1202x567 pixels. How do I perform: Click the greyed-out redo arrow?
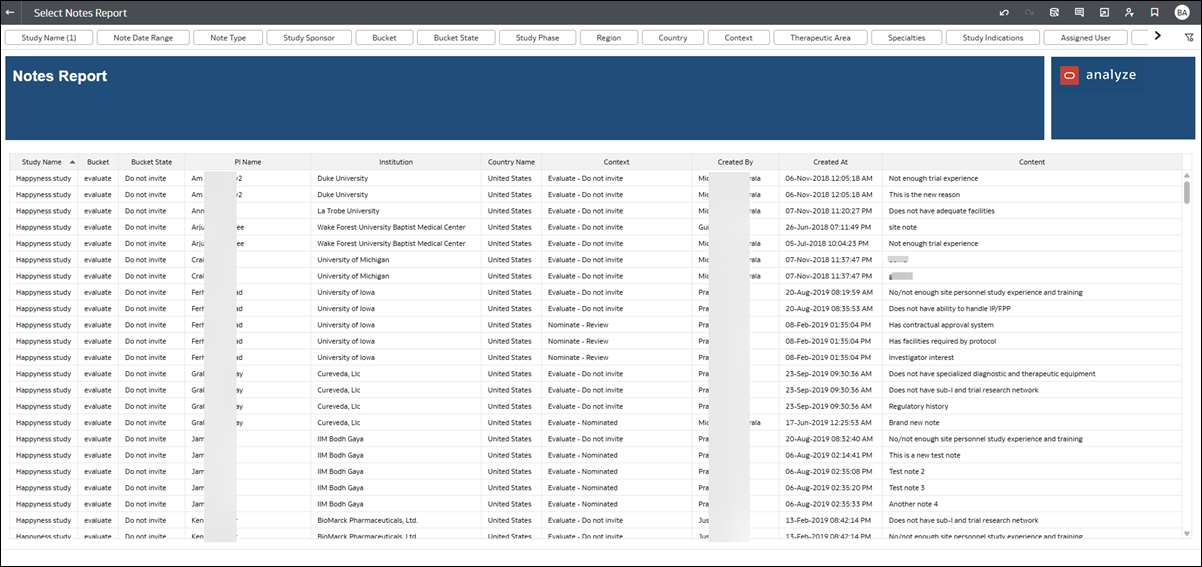point(1029,13)
